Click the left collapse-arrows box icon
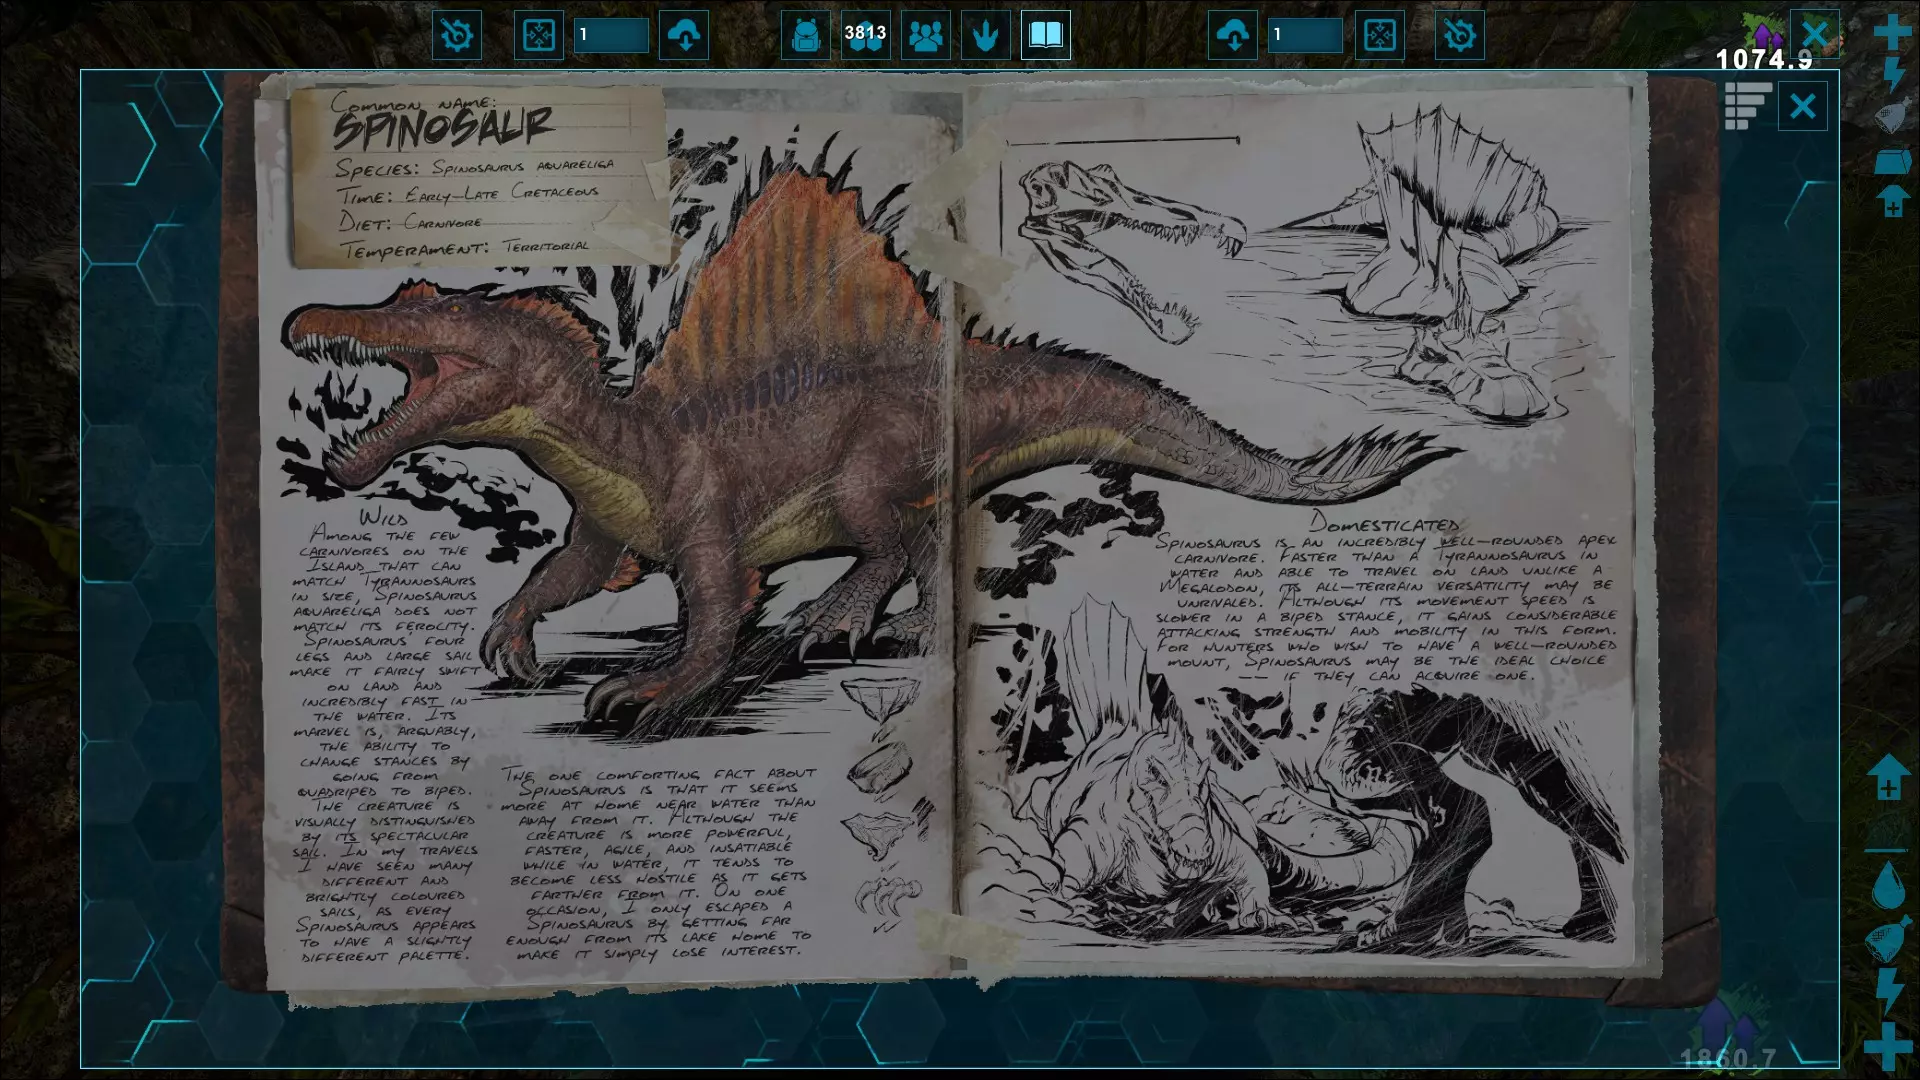Viewport: 1920px width, 1080px height. 539,36
